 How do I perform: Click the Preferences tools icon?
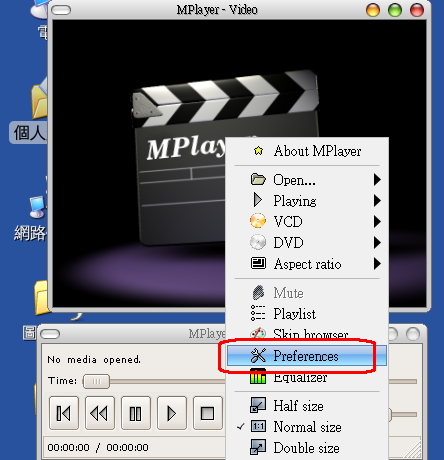pyautogui.click(x=258, y=355)
